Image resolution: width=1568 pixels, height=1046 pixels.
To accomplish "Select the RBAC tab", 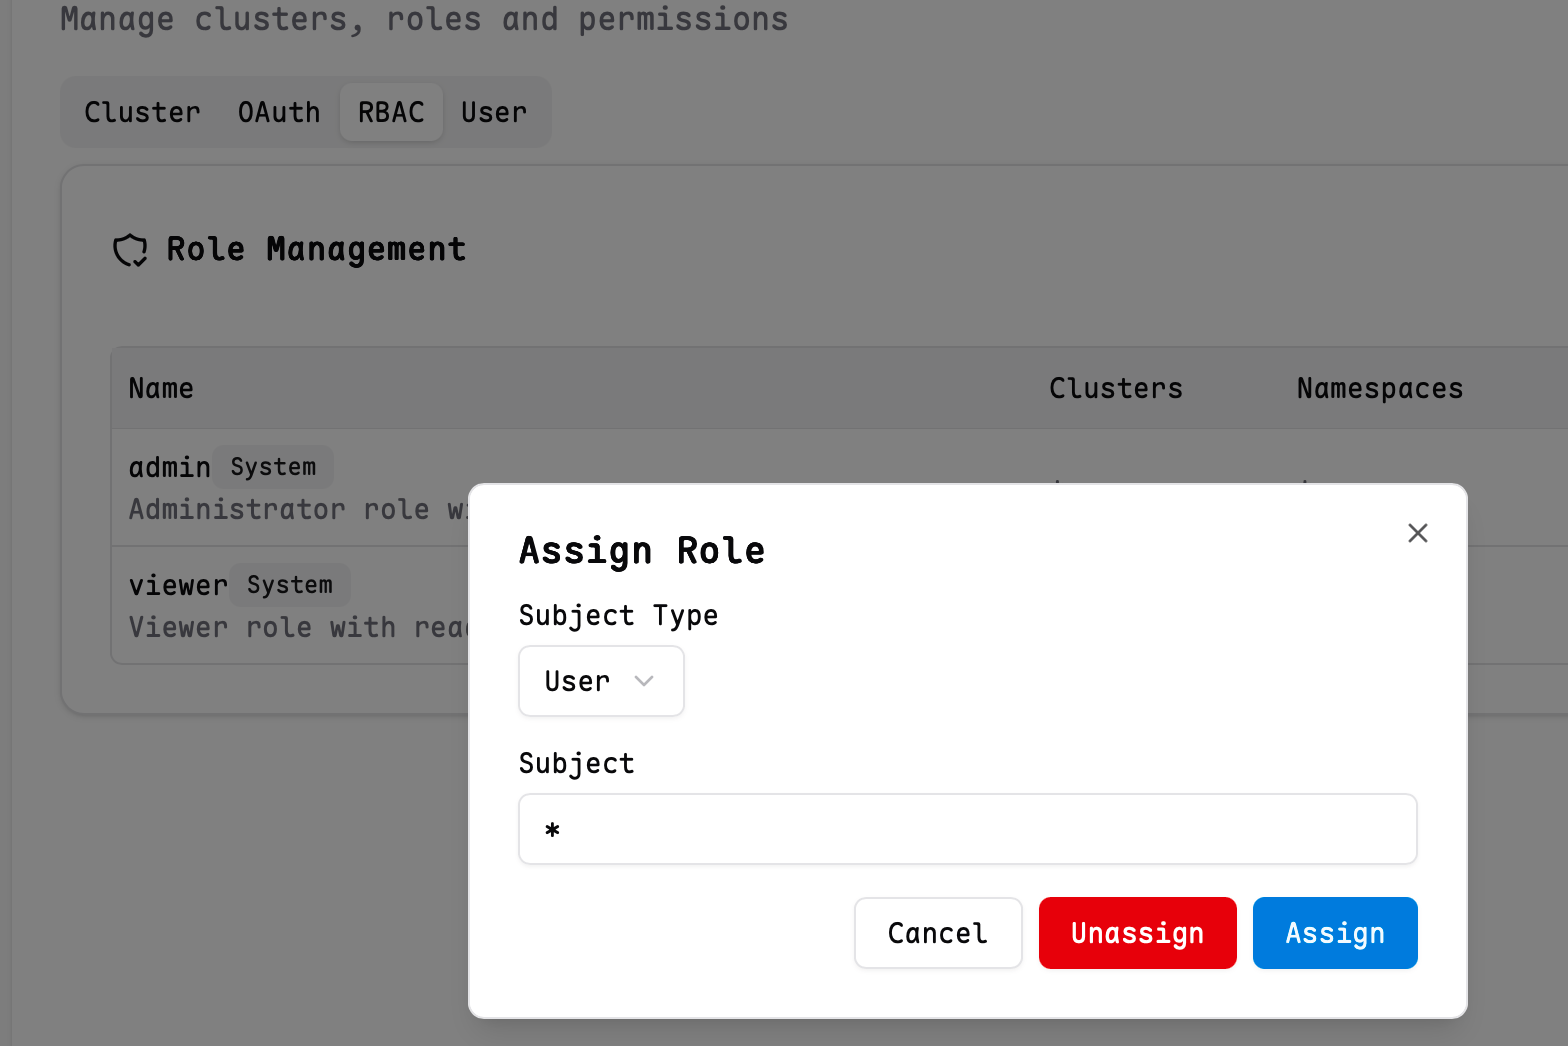I will tap(391, 112).
